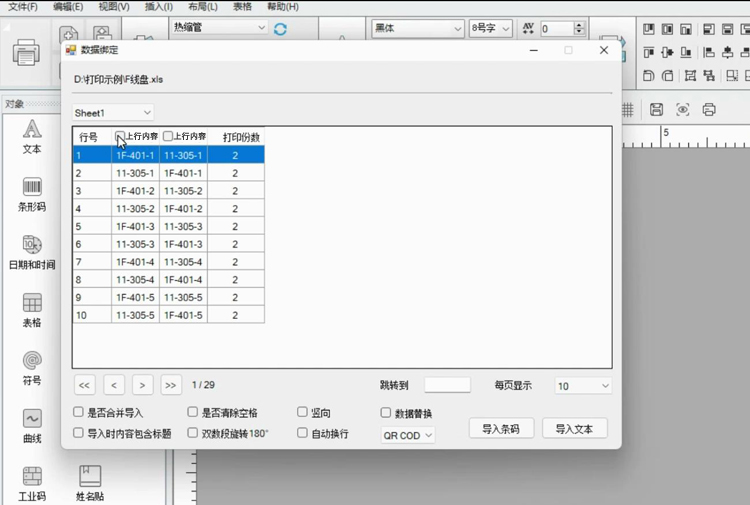The image size is (750, 505).
Task: Open the 每页显示 rows-per-page dropdown
Action: coord(583,386)
